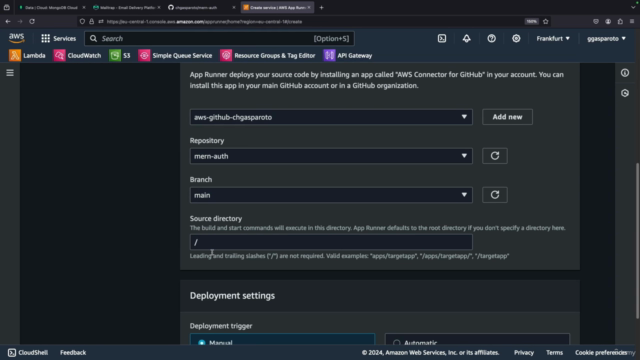Open the settings gear icon
640x360 pixels.
tap(516, 38)
